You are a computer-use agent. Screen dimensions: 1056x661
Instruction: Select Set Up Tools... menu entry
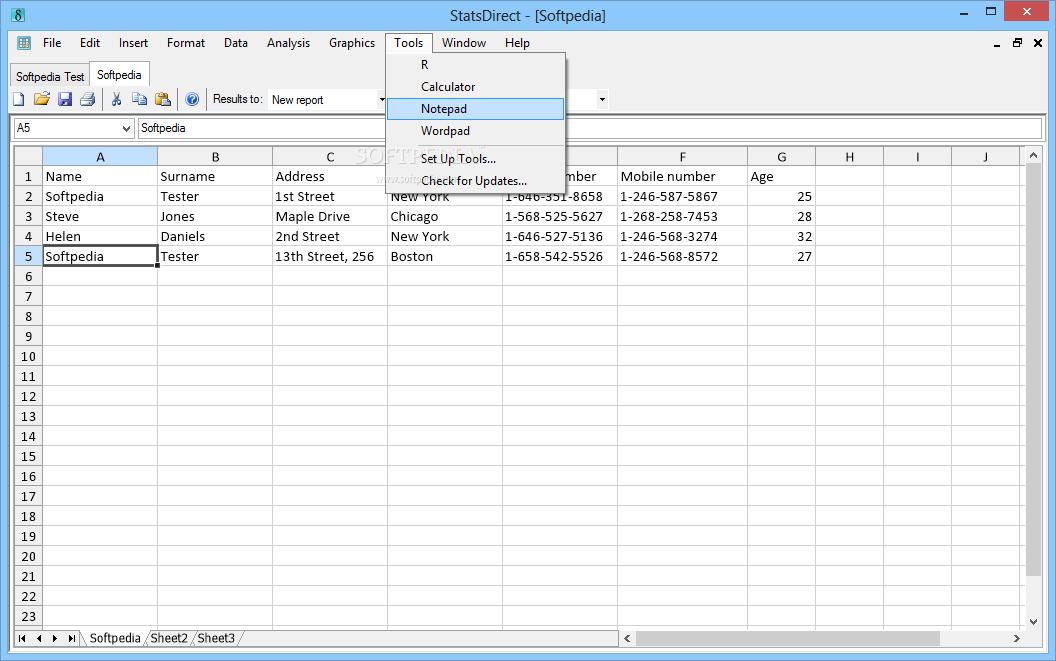pyautogui.click(x=475, y=159)
